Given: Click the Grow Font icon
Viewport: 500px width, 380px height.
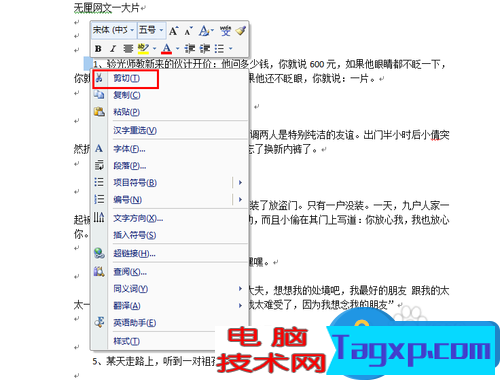Looking at the screenshot, I should pos(173,31).
